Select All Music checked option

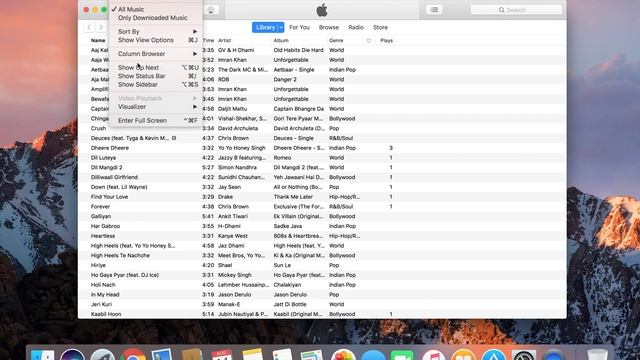(x=156, y=9)
